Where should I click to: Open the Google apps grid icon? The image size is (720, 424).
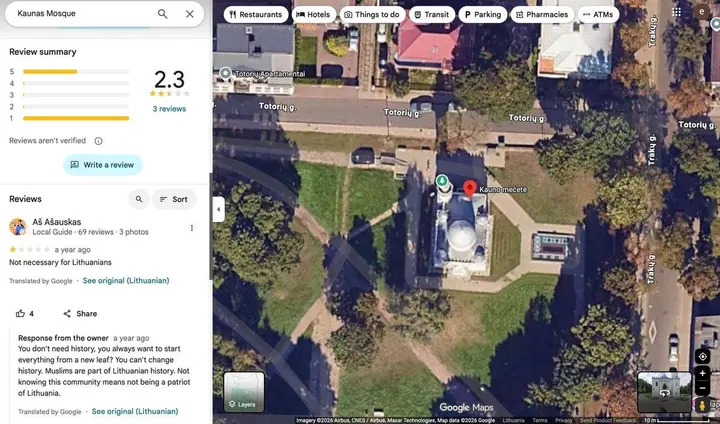(676, 12)
